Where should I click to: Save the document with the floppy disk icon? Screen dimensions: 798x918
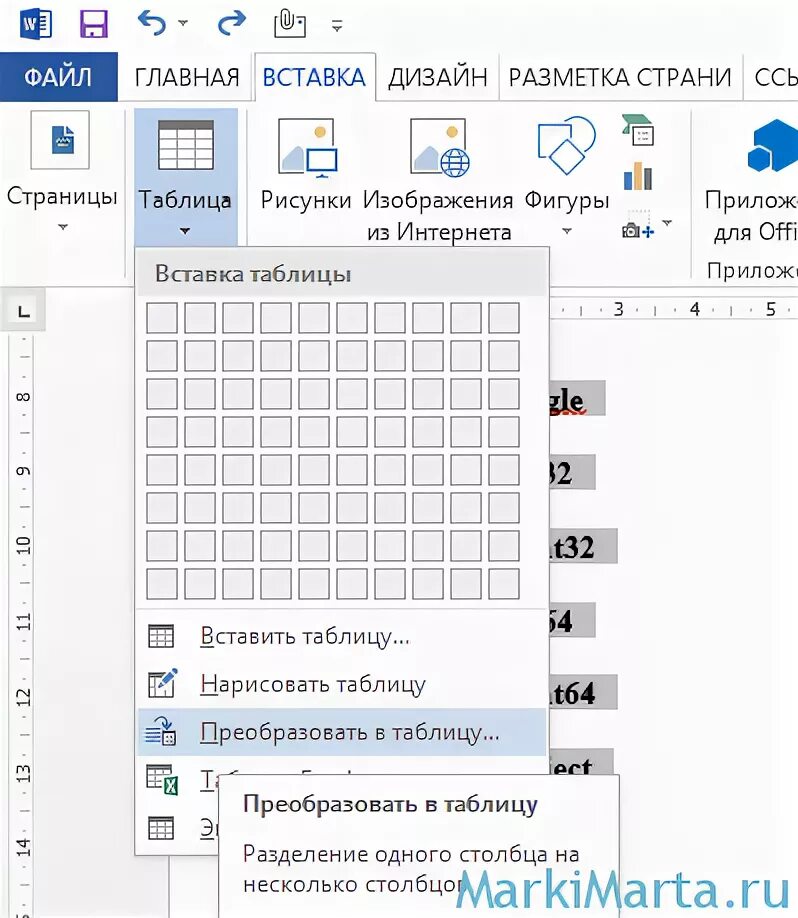coord(94,25)
